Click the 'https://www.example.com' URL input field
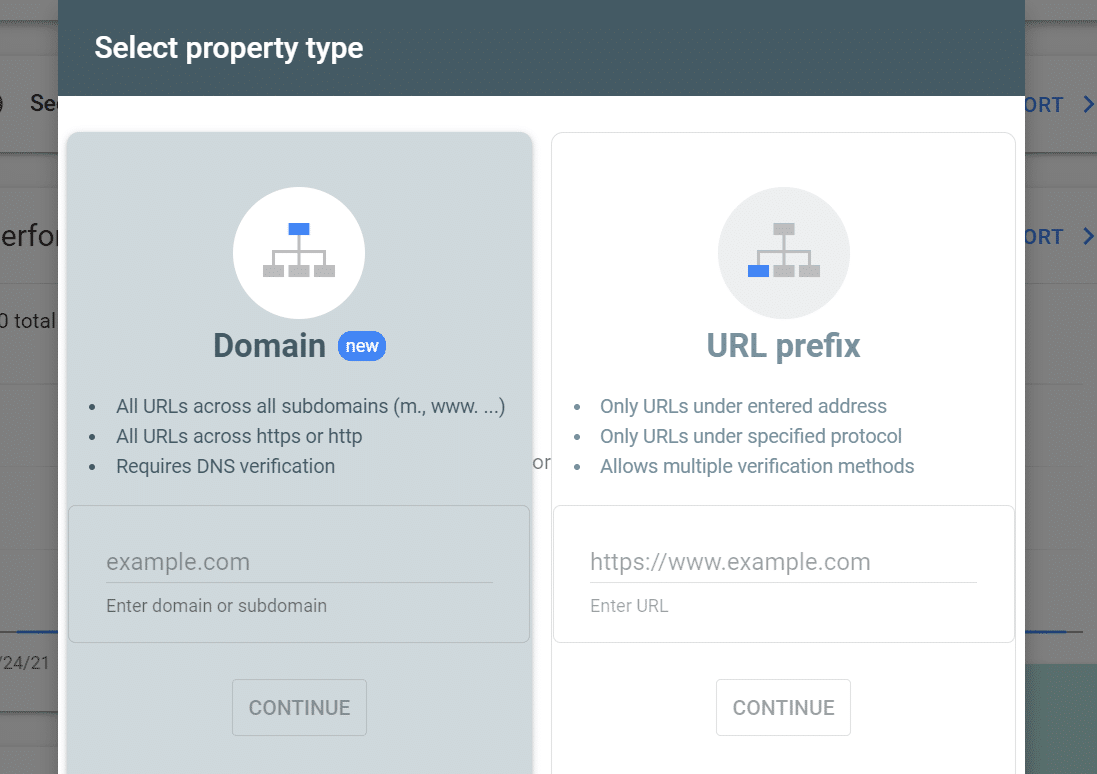 (783, 562)
